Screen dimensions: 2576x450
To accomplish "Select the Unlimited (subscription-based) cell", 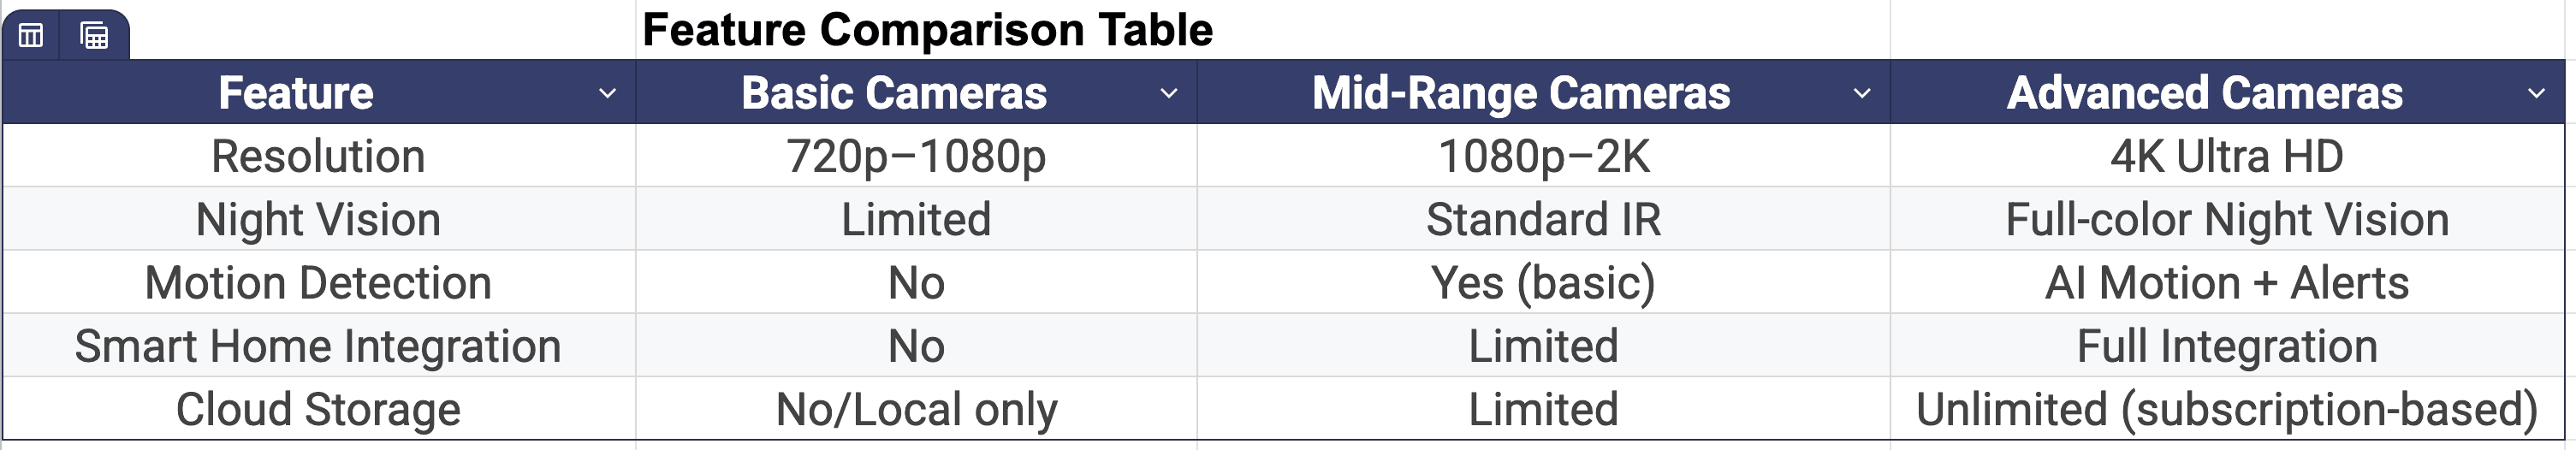I will (2227, 409).
